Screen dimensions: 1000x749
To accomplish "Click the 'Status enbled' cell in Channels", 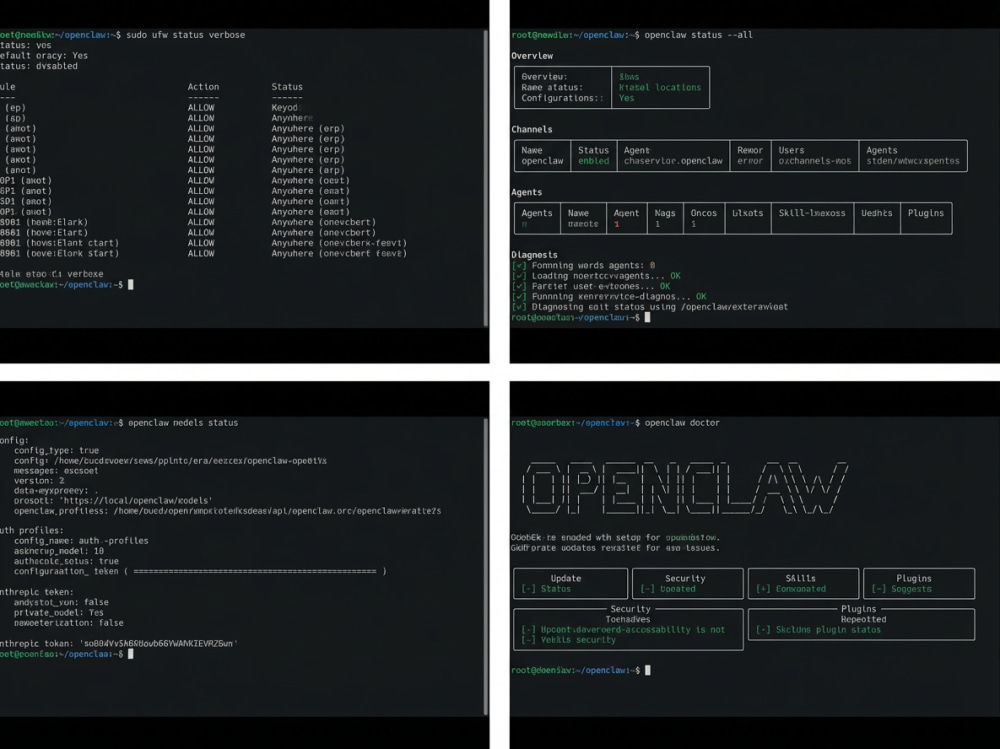I will point(594,156).
